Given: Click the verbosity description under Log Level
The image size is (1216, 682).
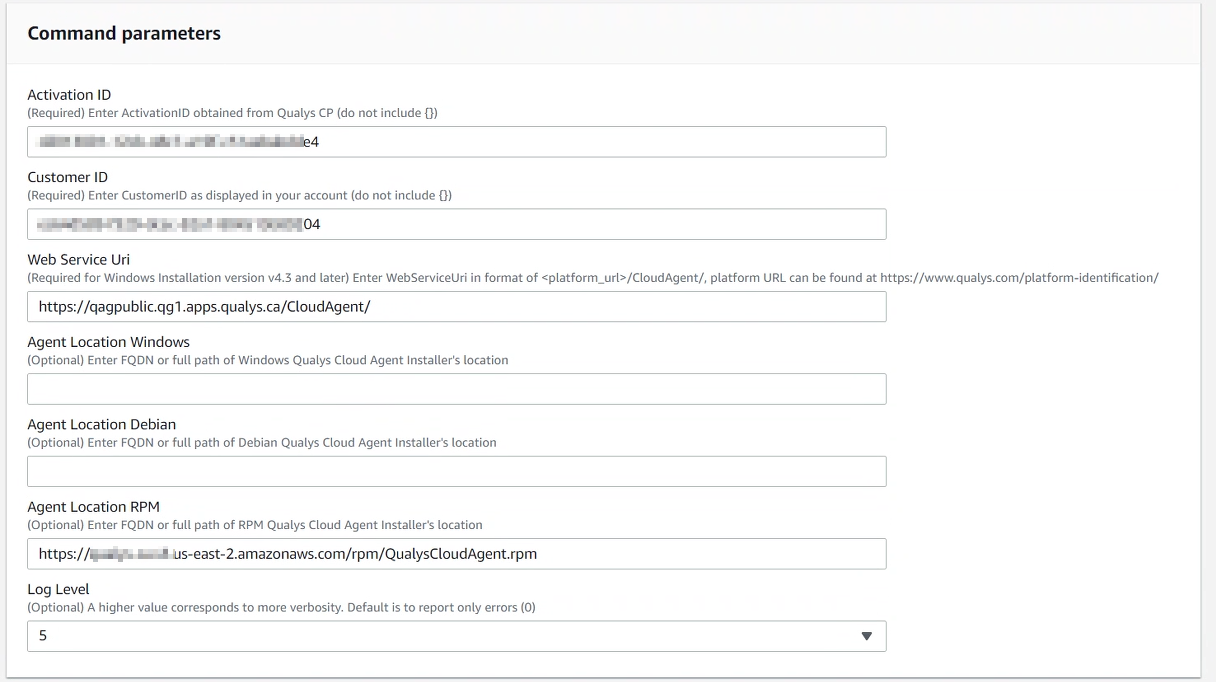Looking at the screenshot, I should tap(281, 607).
